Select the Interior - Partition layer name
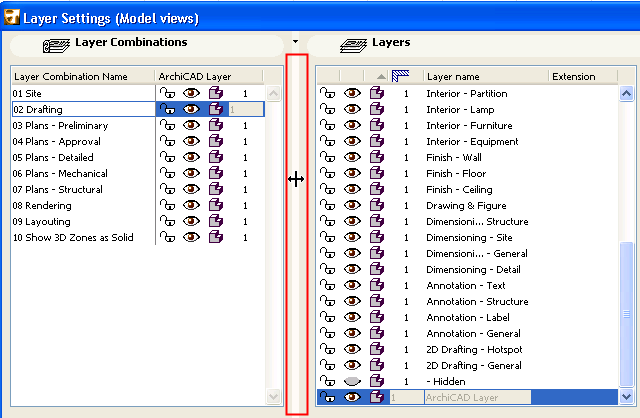Viewport: 640px width, 418px height. coord(467,93)
